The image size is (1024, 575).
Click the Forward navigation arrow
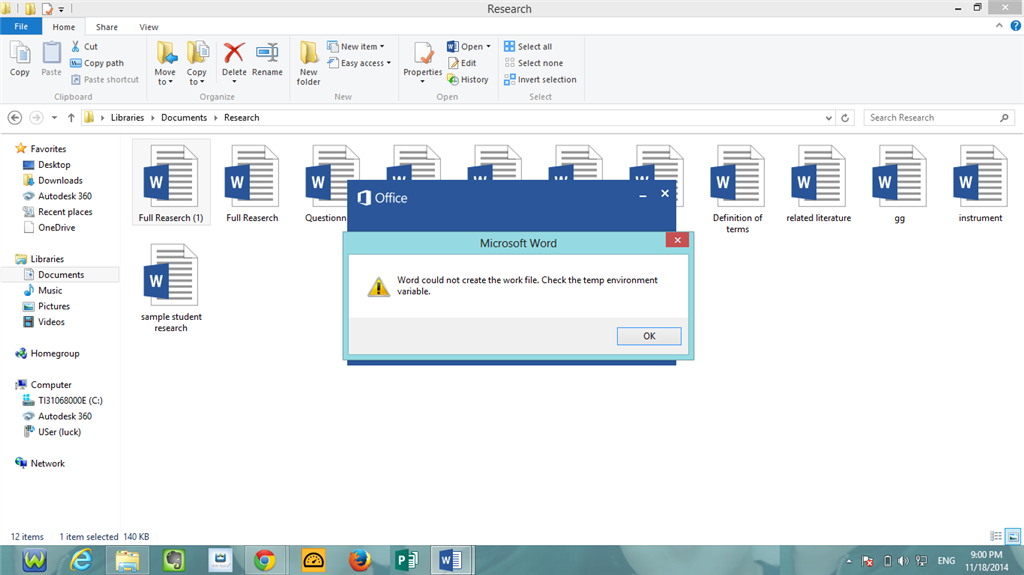(37, 118)
